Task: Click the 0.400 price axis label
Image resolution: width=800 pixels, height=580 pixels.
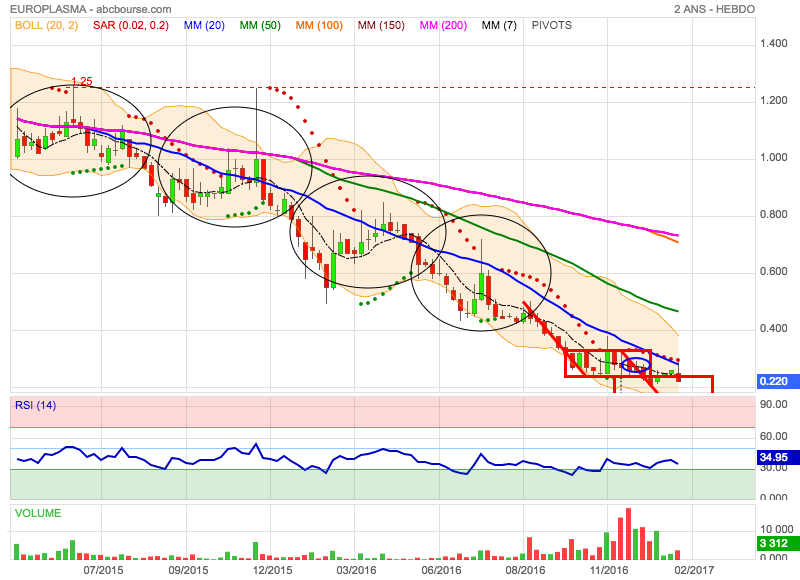Action: (x=773, y=329)
